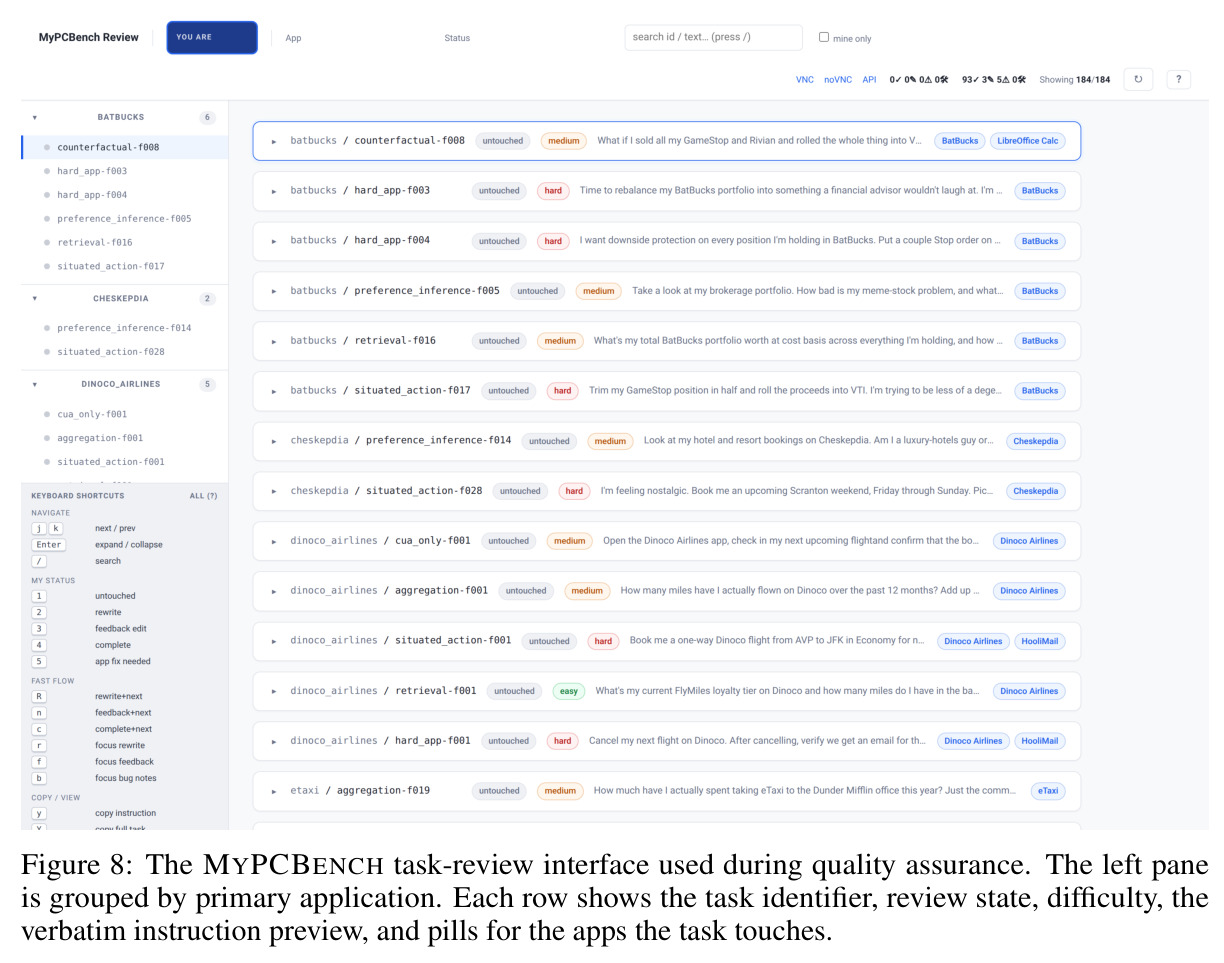Click the Showing 184/184 counter
This screenshot has height=963, width=1224.
pyautogui.click(x=1075, y=79)
